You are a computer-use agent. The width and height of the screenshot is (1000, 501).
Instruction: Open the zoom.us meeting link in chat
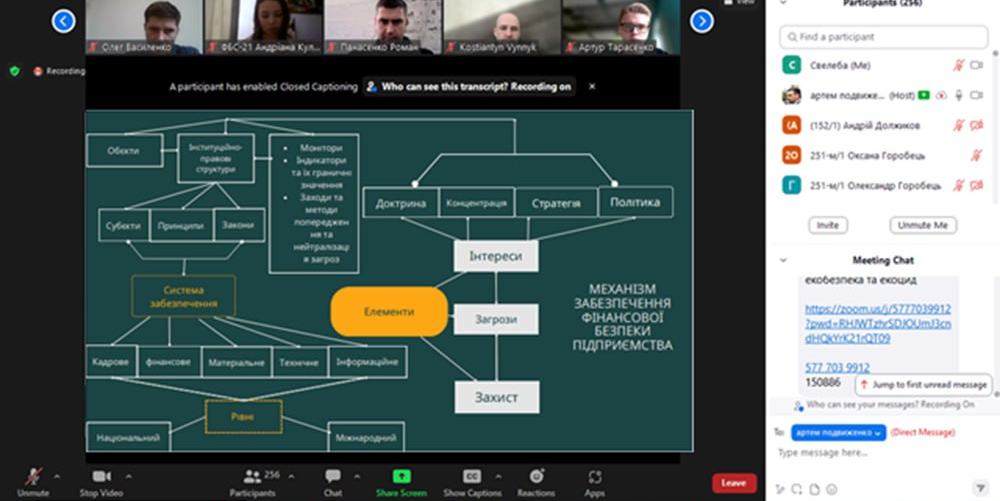878,324
